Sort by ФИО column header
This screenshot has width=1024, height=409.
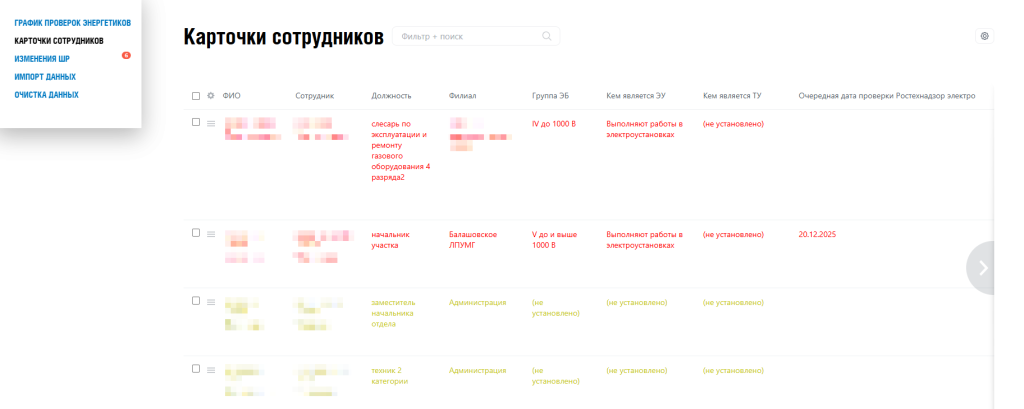point(231,96)
